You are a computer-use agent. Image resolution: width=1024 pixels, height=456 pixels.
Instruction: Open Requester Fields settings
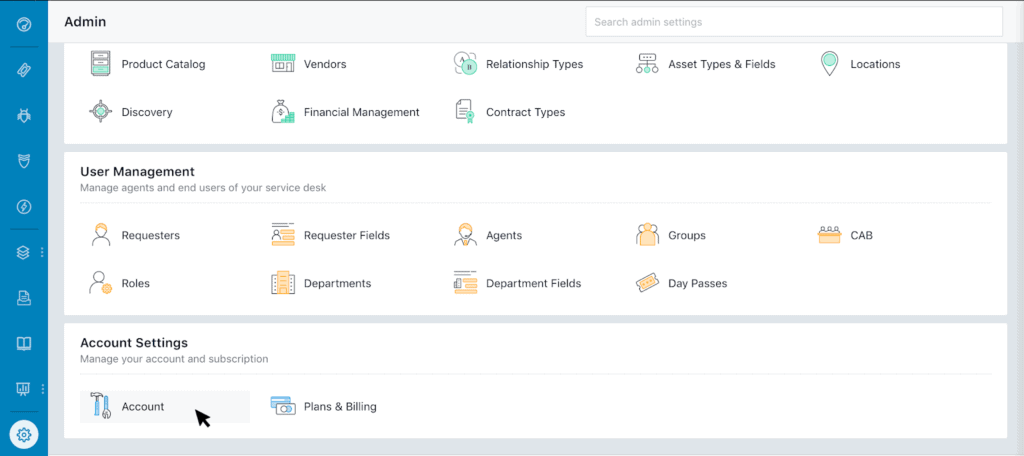(346, 236)
